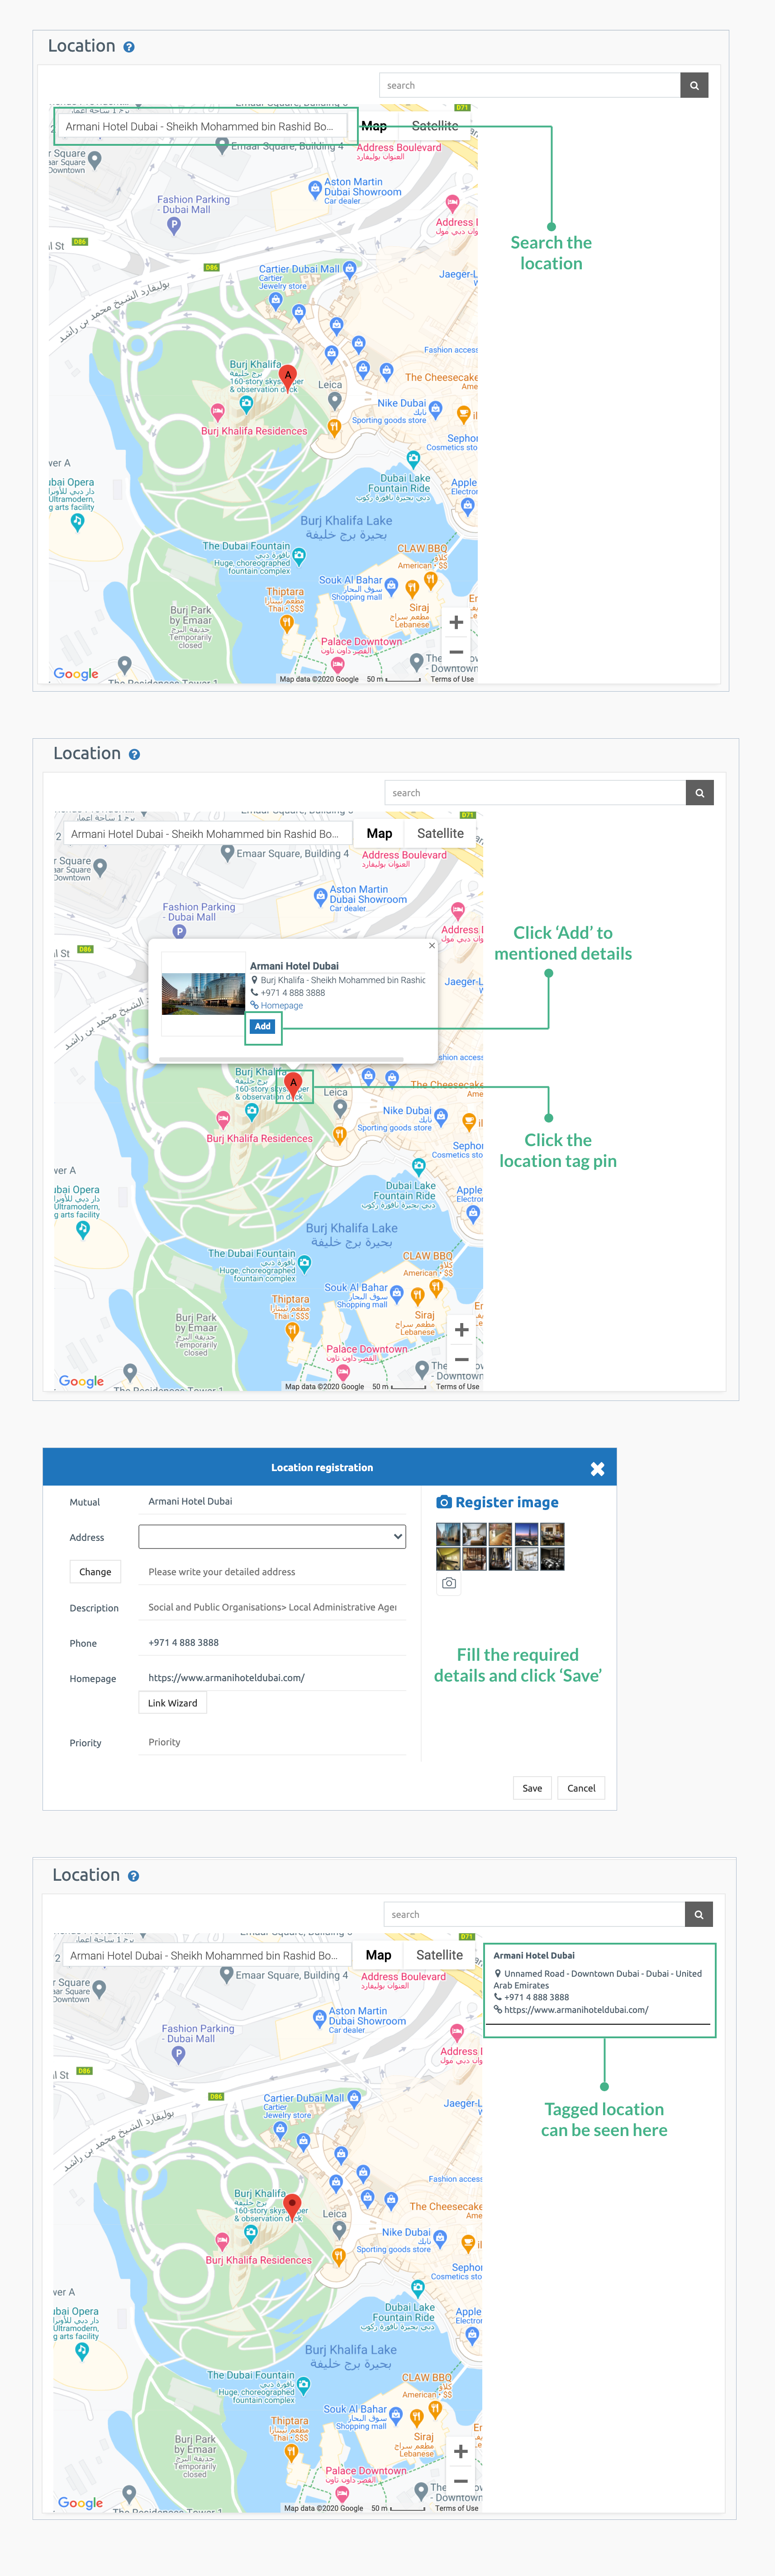Click the Link Wizard button
The height and width of the screenshot is (2576, 775).
click(x=173, y=1703)
